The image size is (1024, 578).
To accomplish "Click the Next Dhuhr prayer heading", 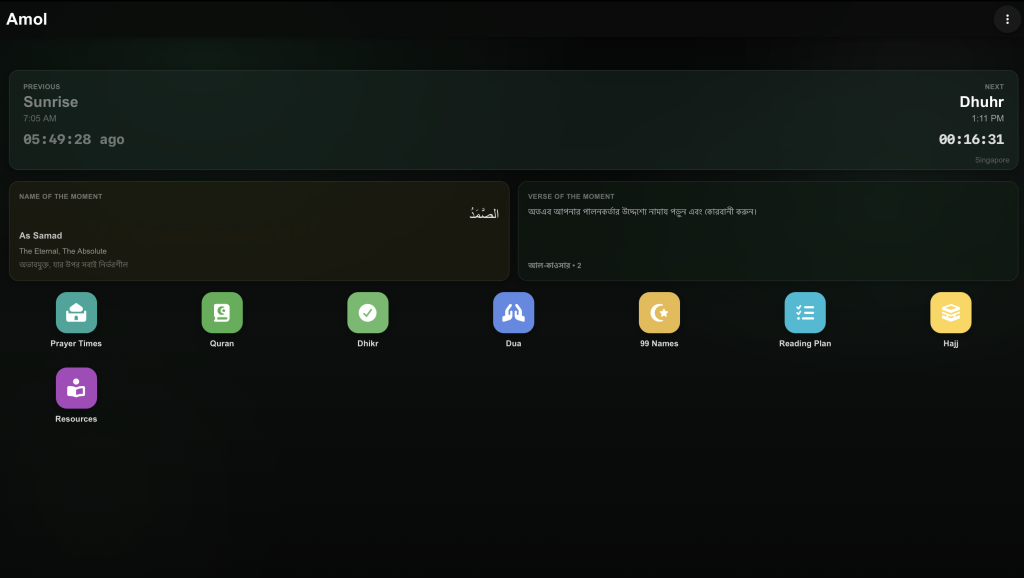I will pos(982,102).
